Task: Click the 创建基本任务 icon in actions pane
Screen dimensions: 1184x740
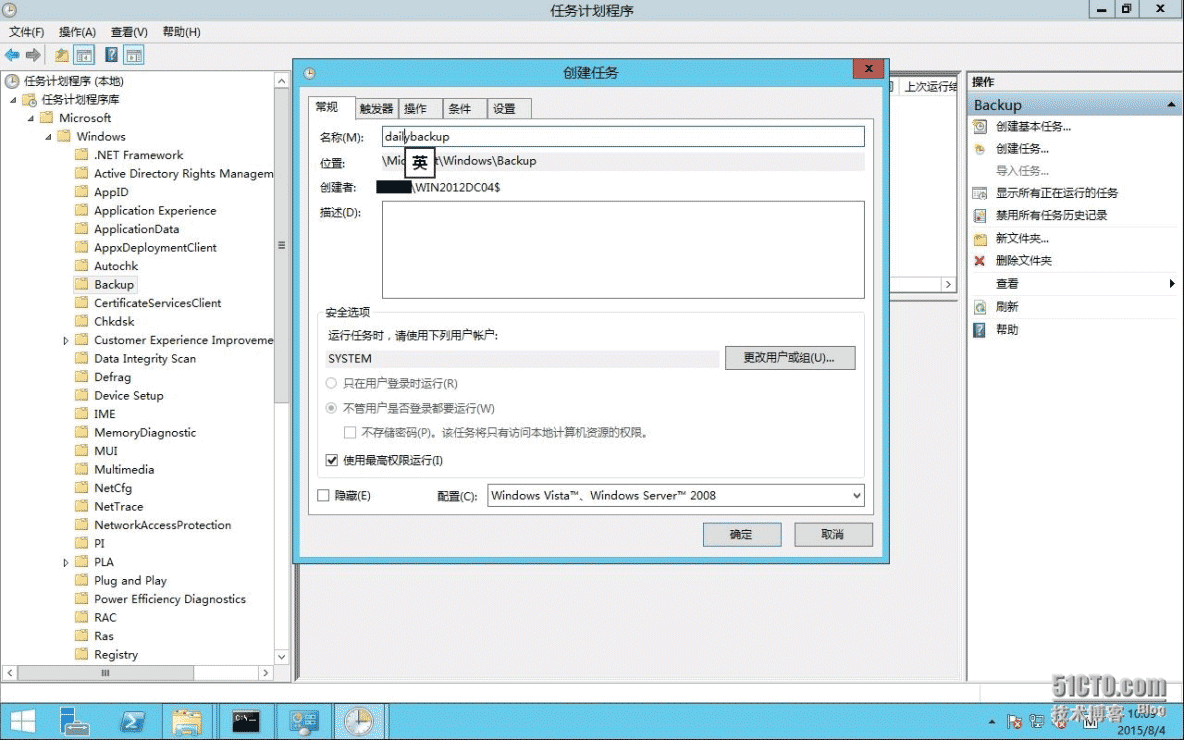Action: pos(980,127)
